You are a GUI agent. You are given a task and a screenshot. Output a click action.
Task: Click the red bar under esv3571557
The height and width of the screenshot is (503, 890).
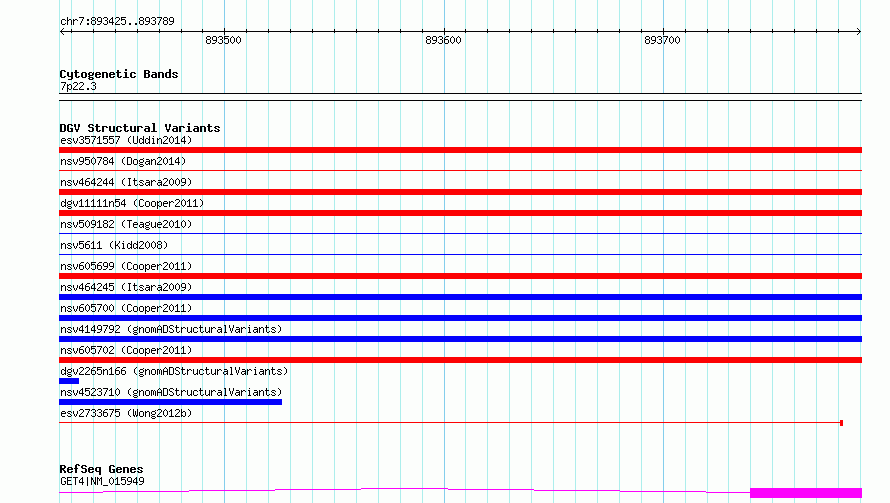[460, 150]
